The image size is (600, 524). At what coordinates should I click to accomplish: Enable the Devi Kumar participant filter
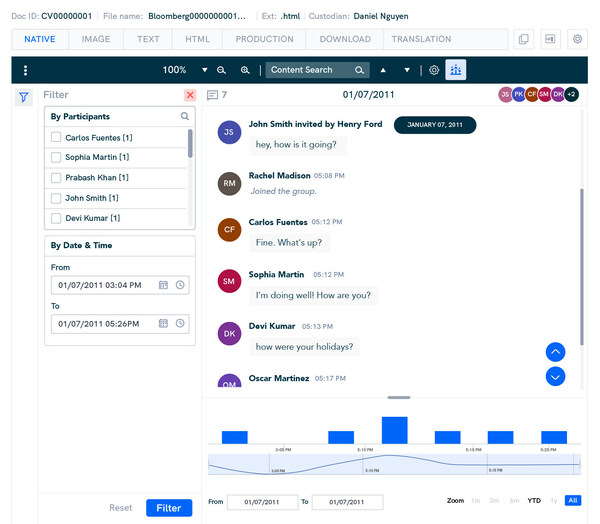(57, 218)
